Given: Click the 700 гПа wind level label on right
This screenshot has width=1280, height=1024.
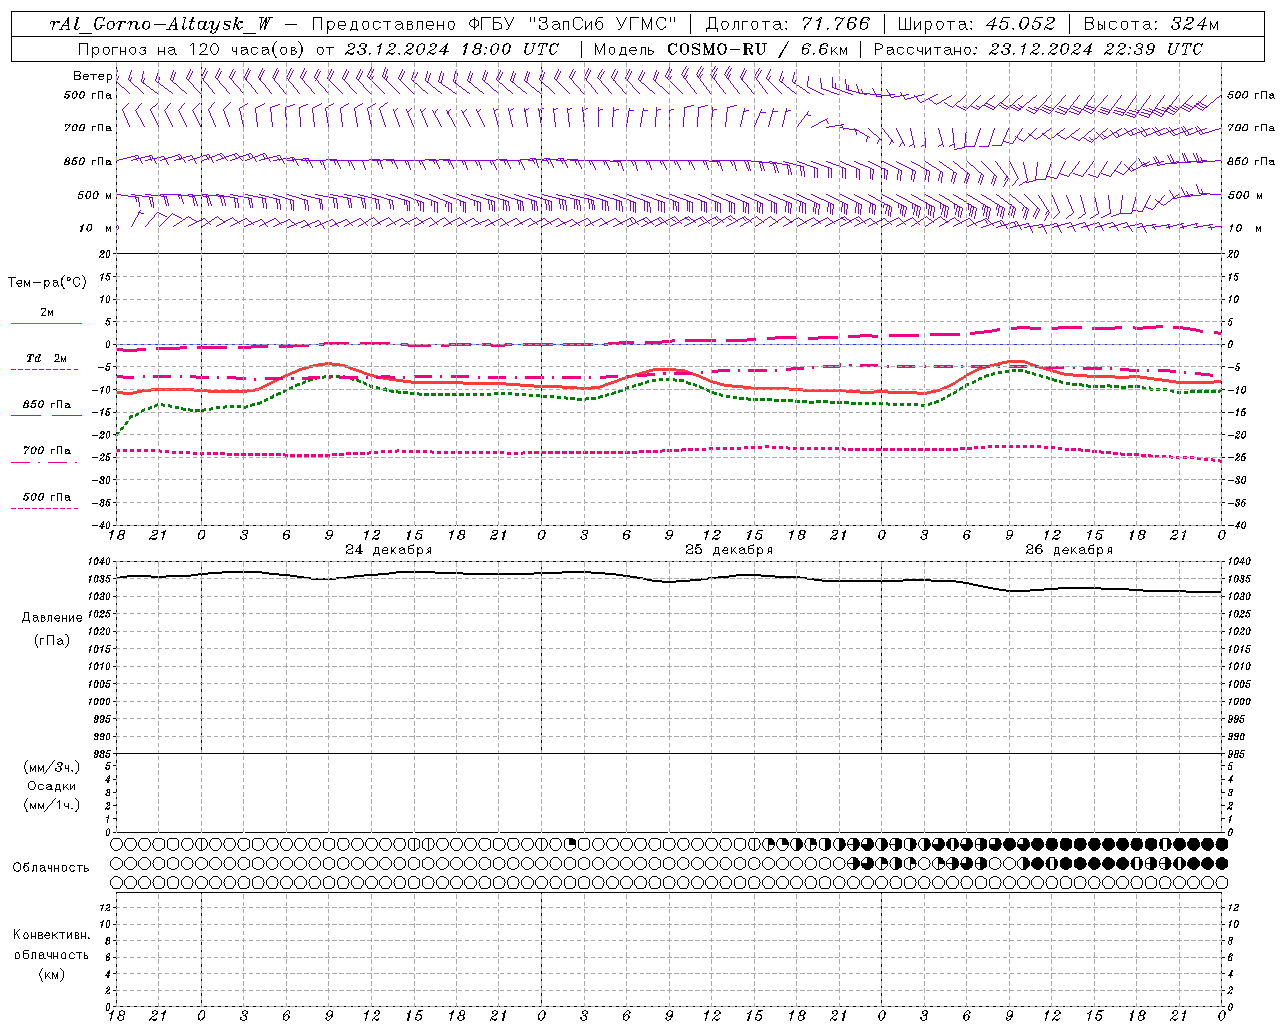Looking at the screenshot, I should [x=1251, y=128].
